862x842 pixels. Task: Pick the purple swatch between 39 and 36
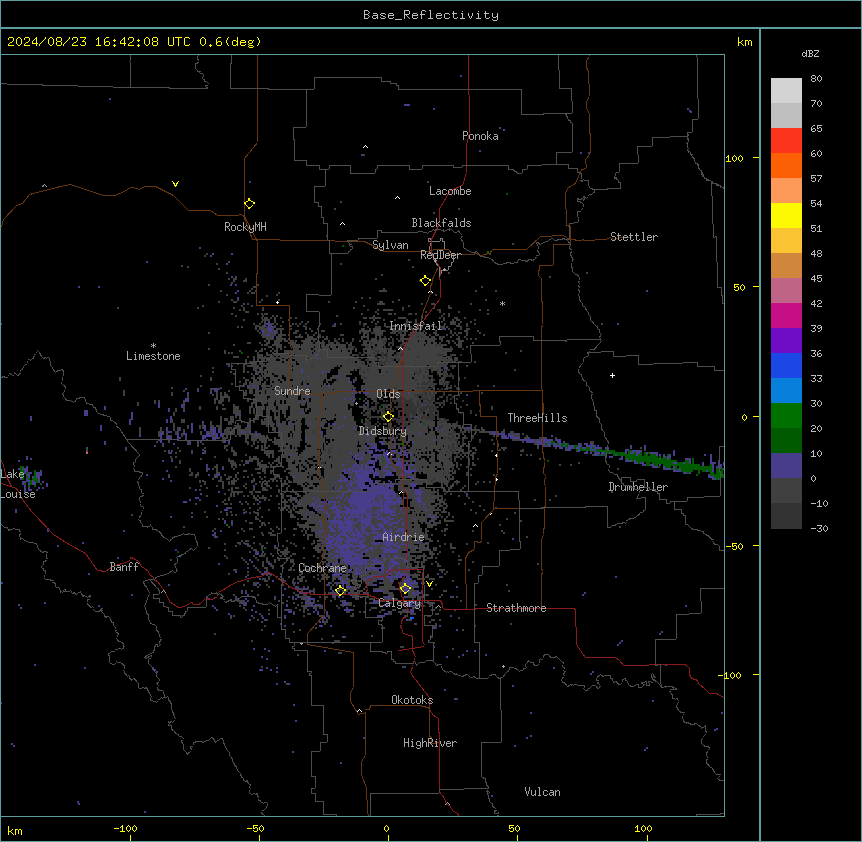pos(786,340)
